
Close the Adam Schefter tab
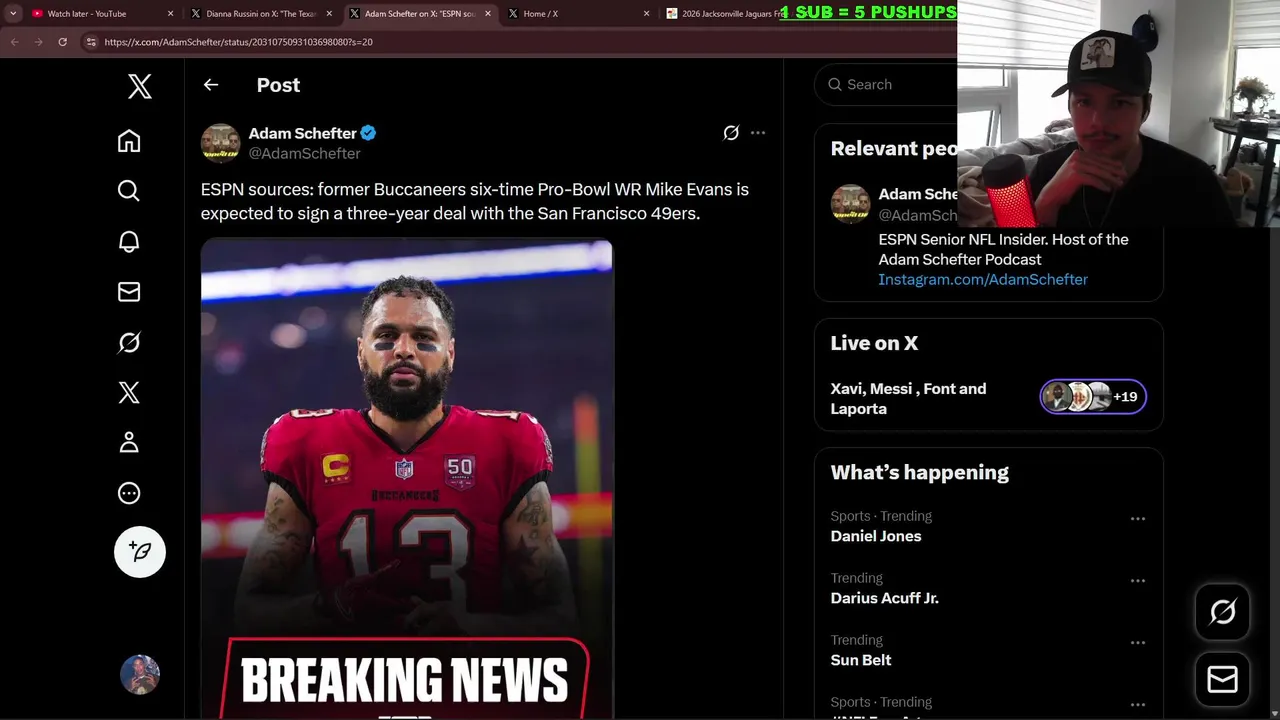click(488, 14)
